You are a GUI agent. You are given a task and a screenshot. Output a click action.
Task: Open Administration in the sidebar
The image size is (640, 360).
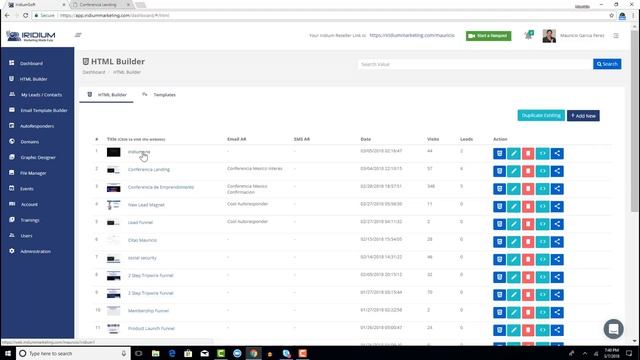click(x=36, y=251)
